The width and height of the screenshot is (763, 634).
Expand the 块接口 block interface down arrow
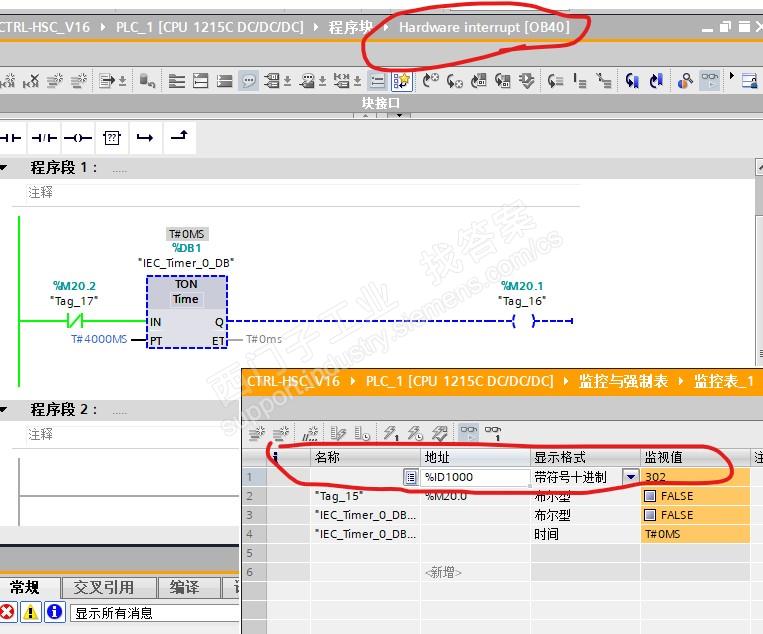pyautogui.click(x=399, y=116)
